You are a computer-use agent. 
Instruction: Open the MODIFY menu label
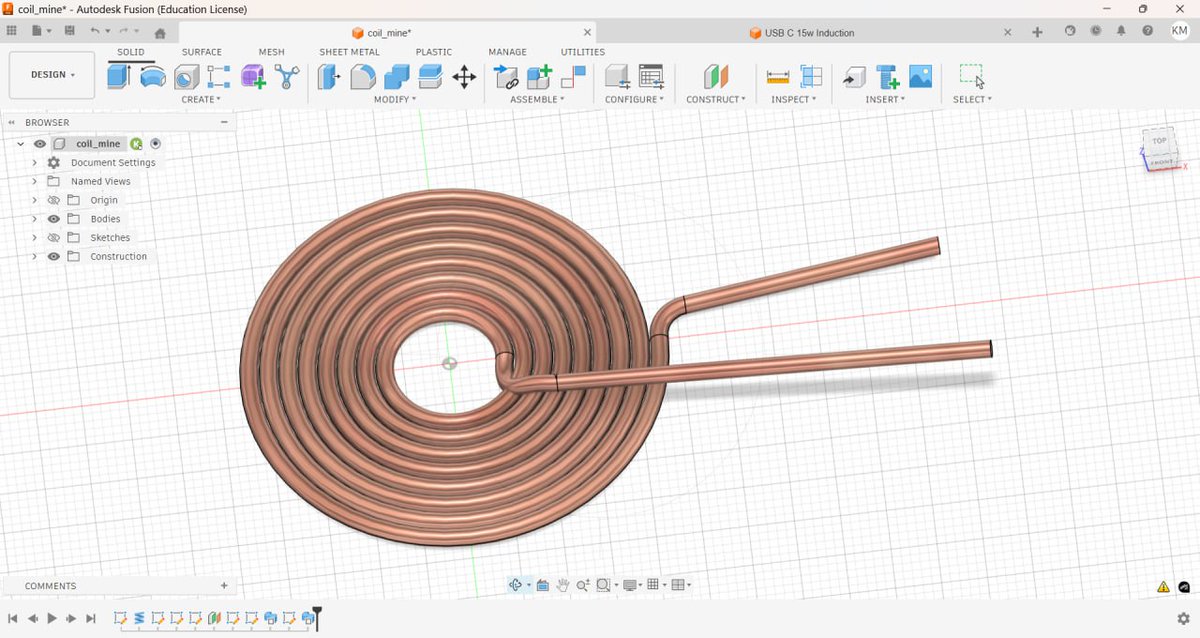(395, 100)
